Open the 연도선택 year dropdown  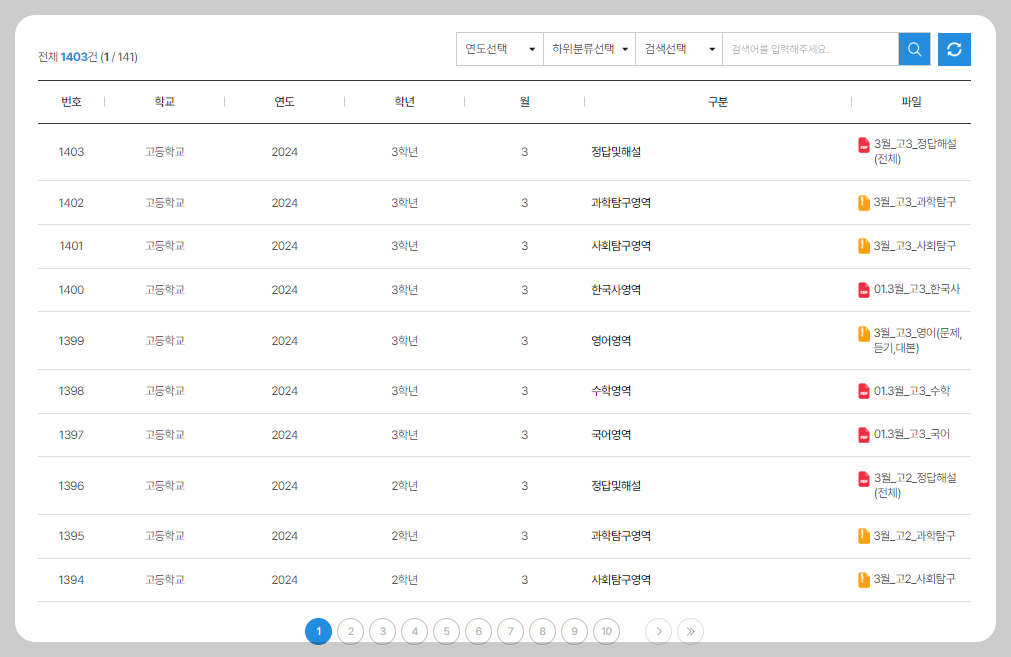(x=500, y=49)
